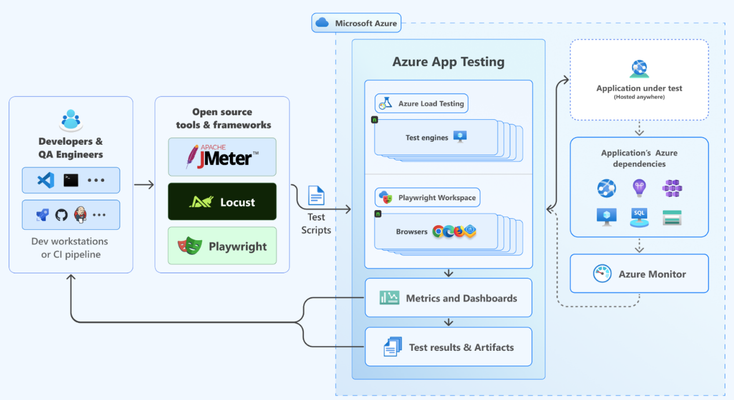Click the Metrics and Dashboards chart icon

(389, 297)
